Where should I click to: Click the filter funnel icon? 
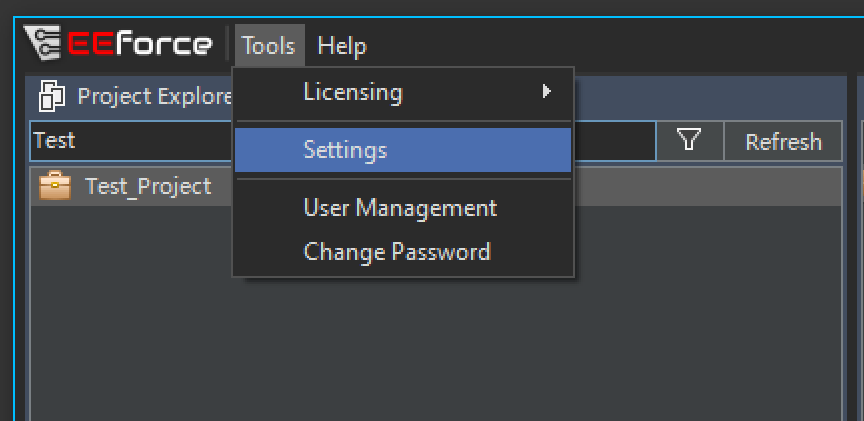pos(690,141)
